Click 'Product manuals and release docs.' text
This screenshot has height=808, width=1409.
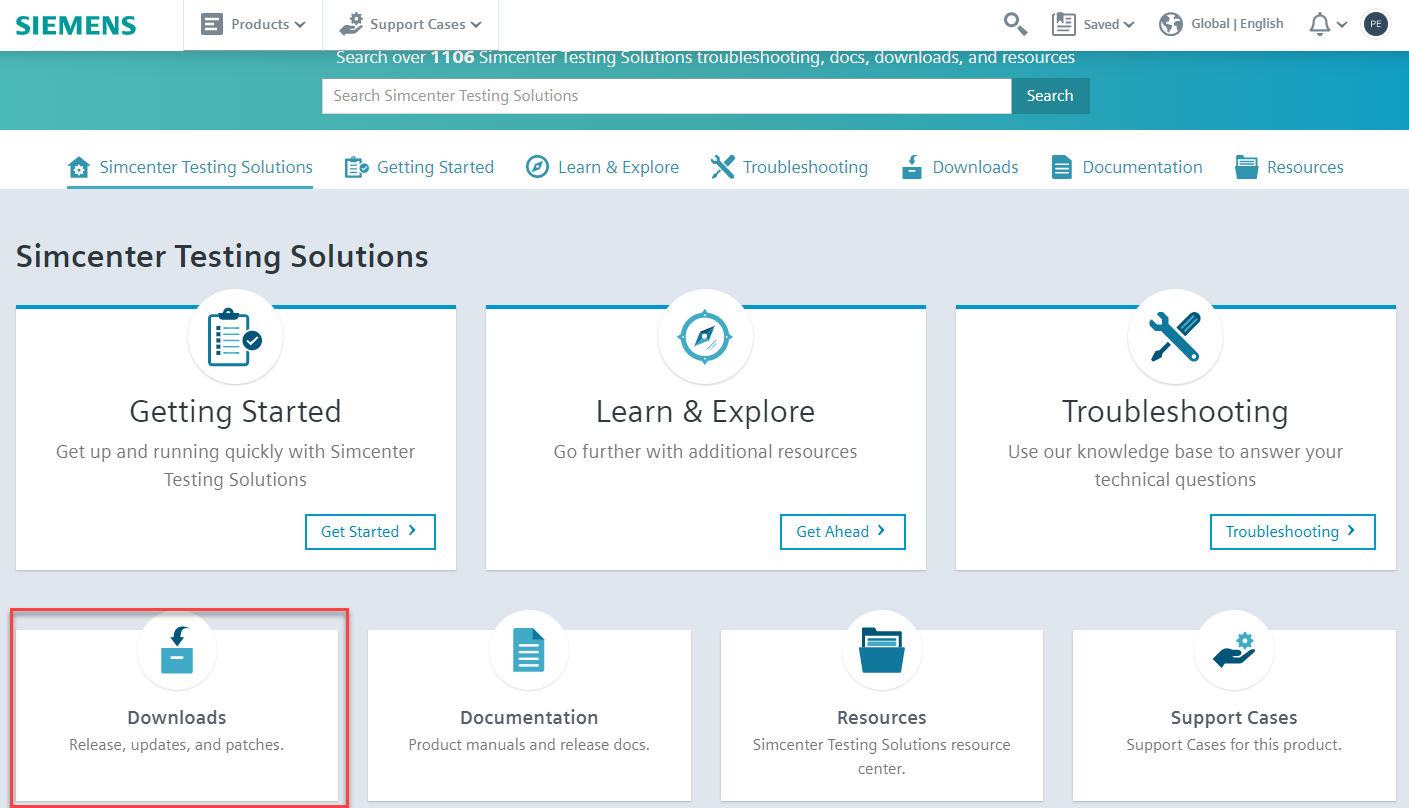(x=529, y=745)
